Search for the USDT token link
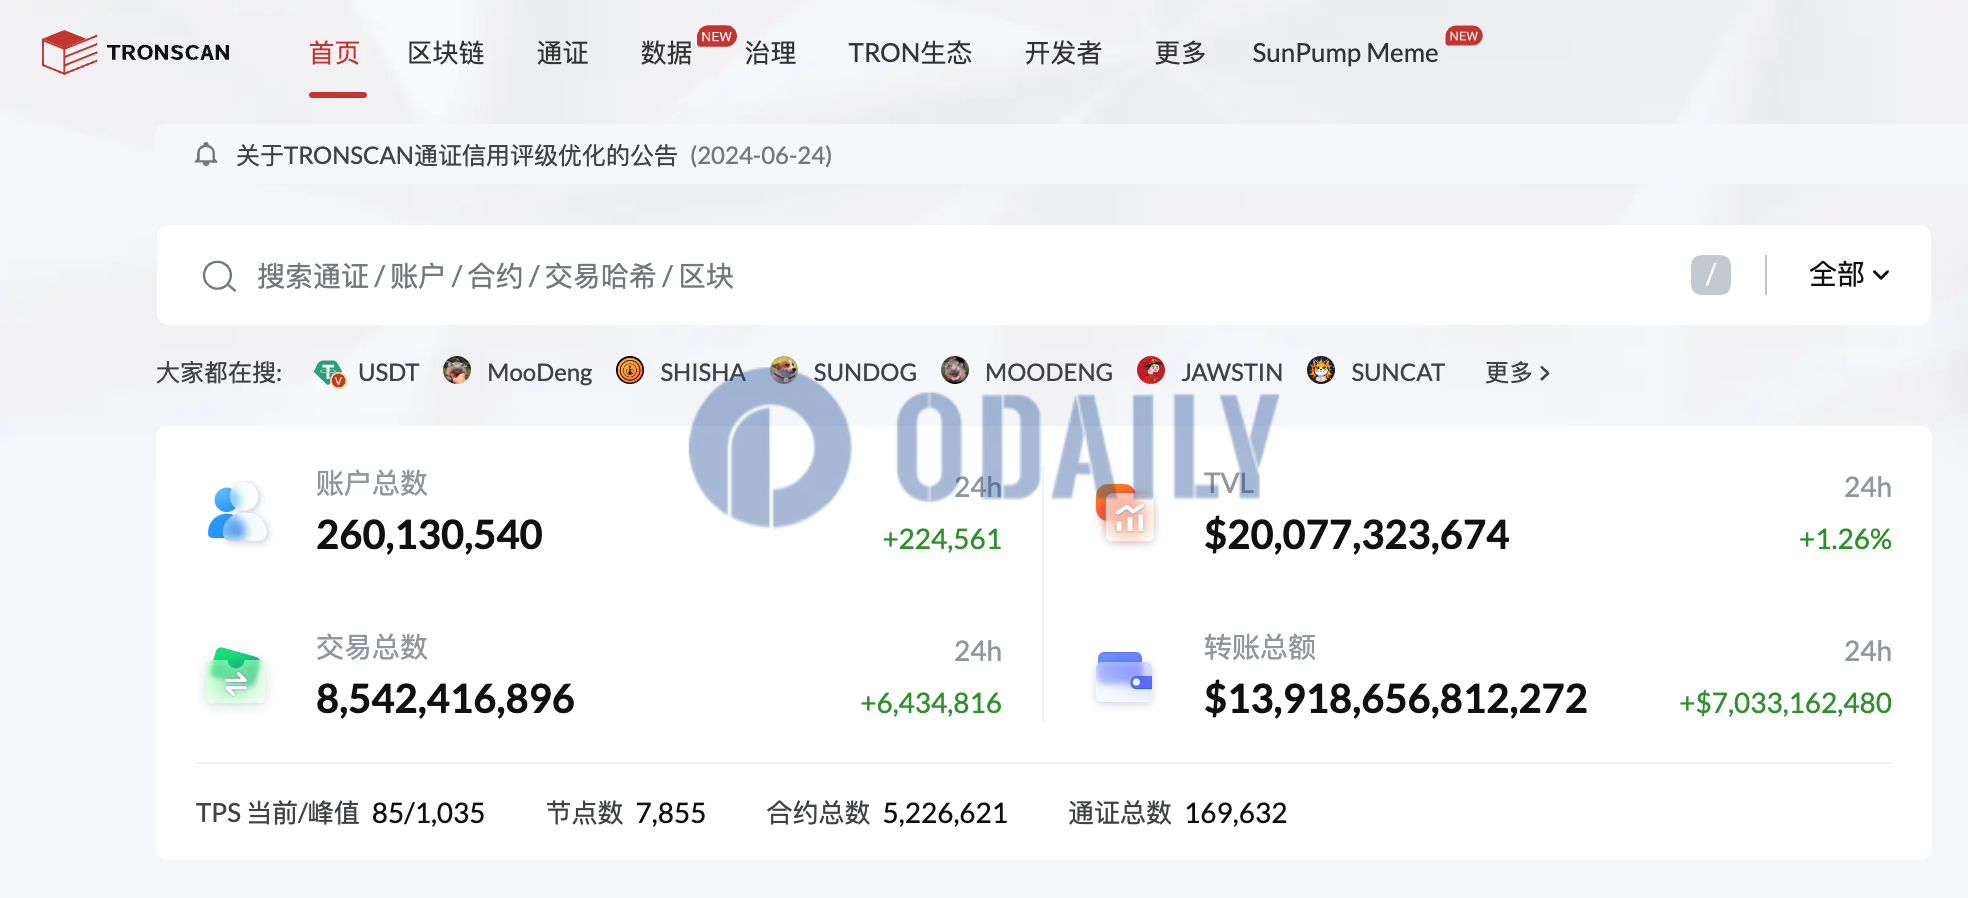Viewport: 1968px width, 898px height. (388, 373)
